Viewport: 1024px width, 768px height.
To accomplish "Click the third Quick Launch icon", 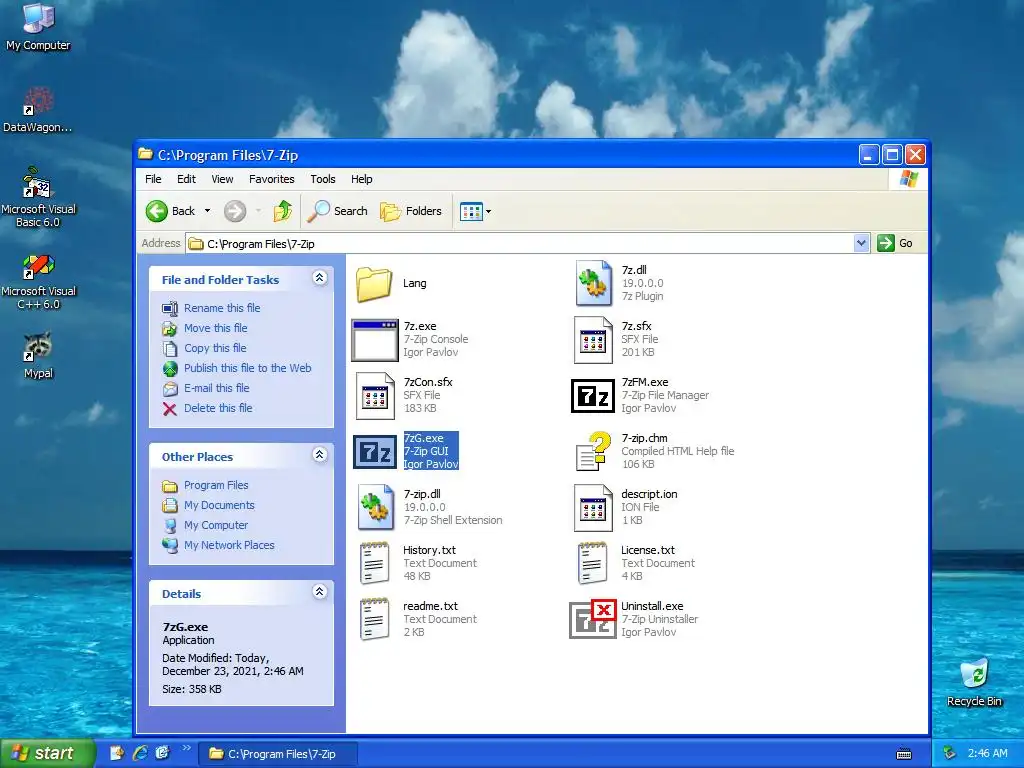I will (x=163, y=753).
